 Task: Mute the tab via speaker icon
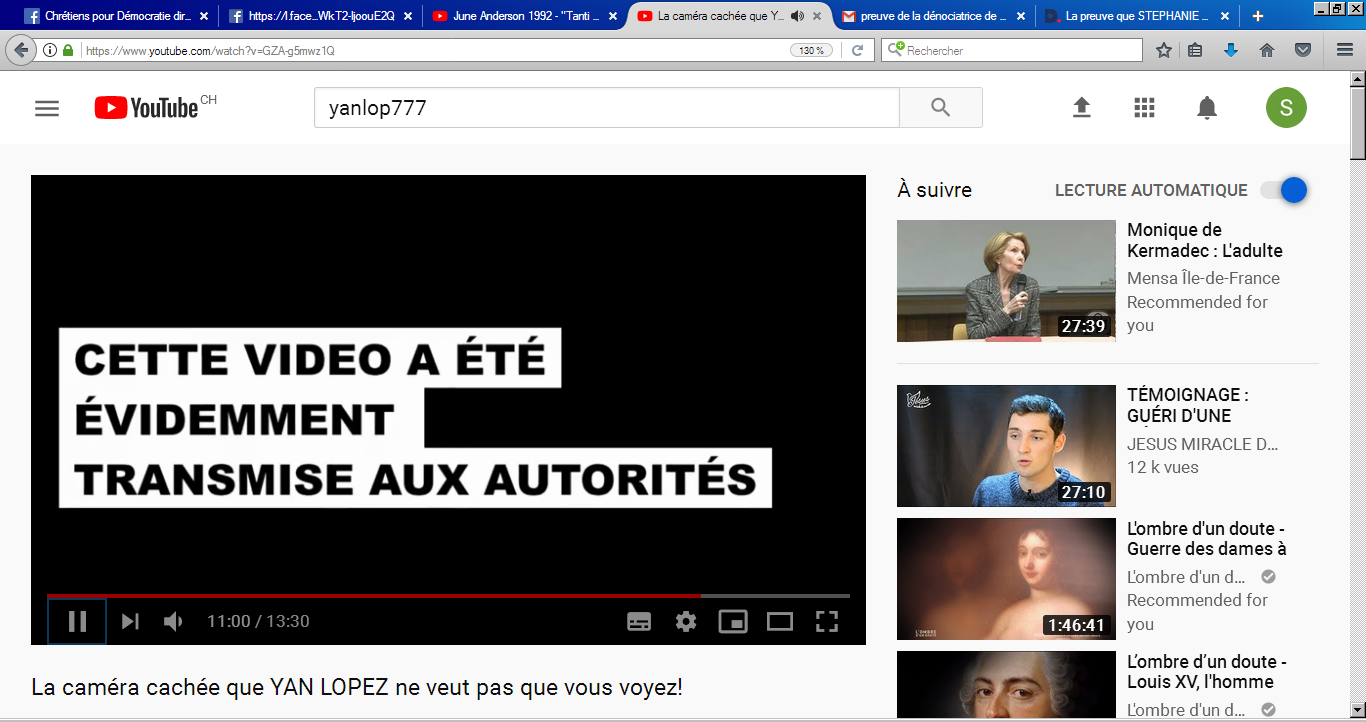coord(797,16)
